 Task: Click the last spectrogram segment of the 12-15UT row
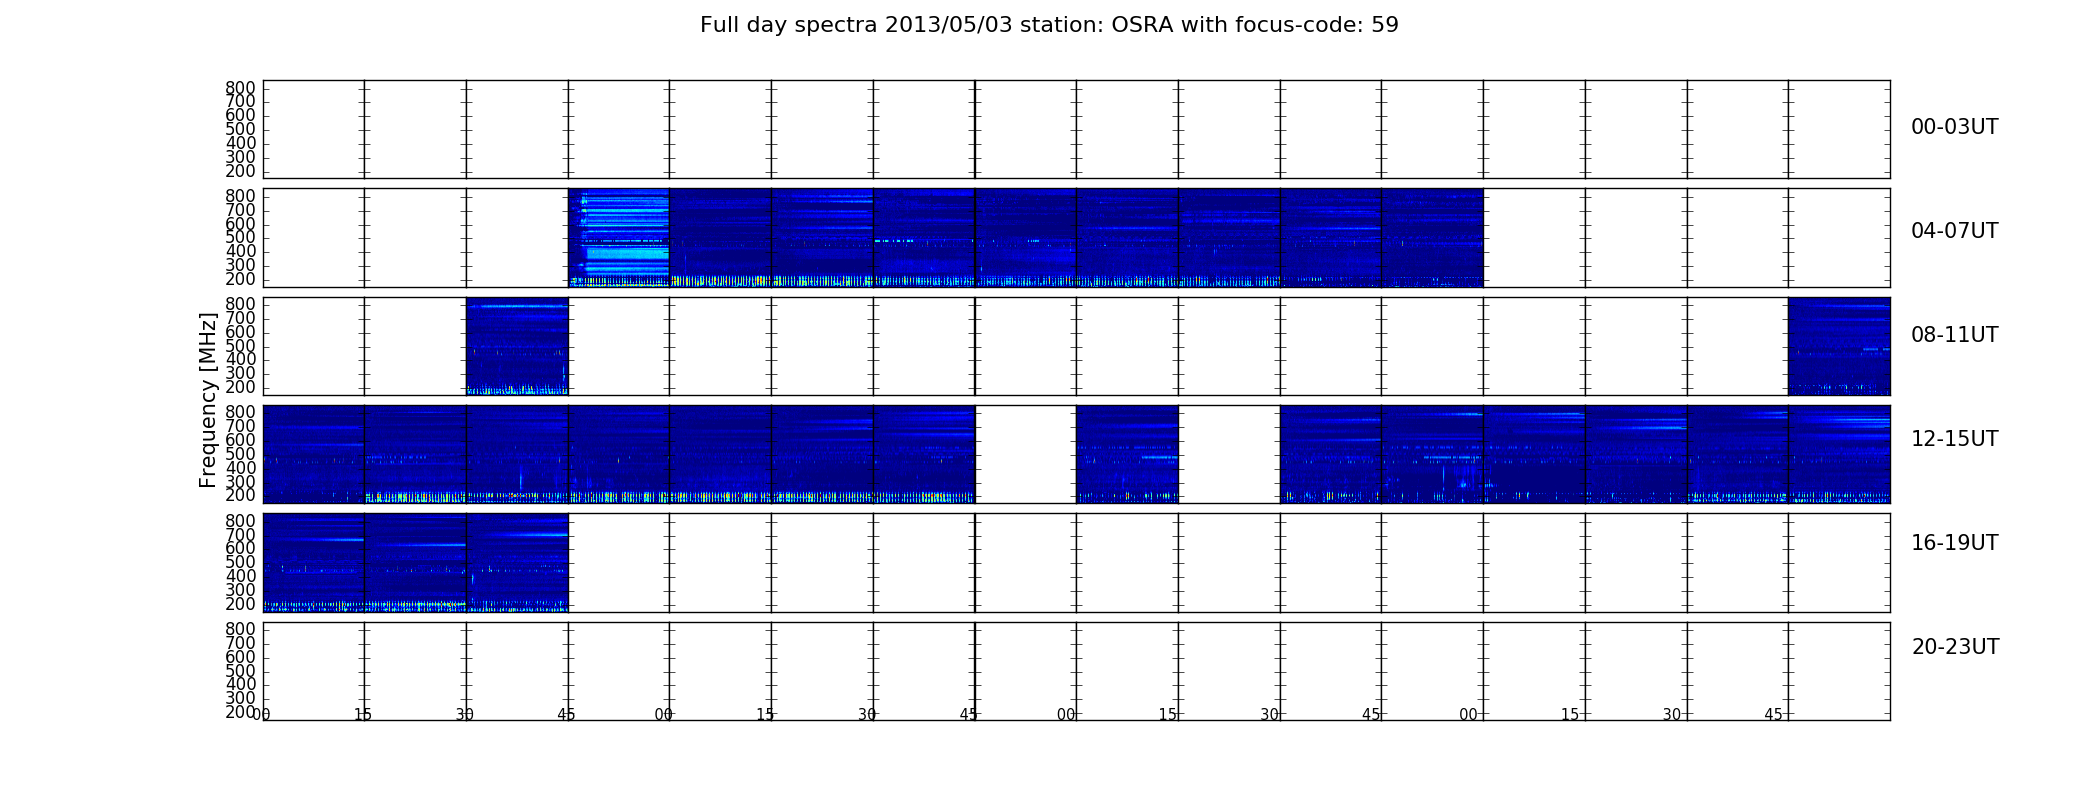click(x=1839, y=454)
